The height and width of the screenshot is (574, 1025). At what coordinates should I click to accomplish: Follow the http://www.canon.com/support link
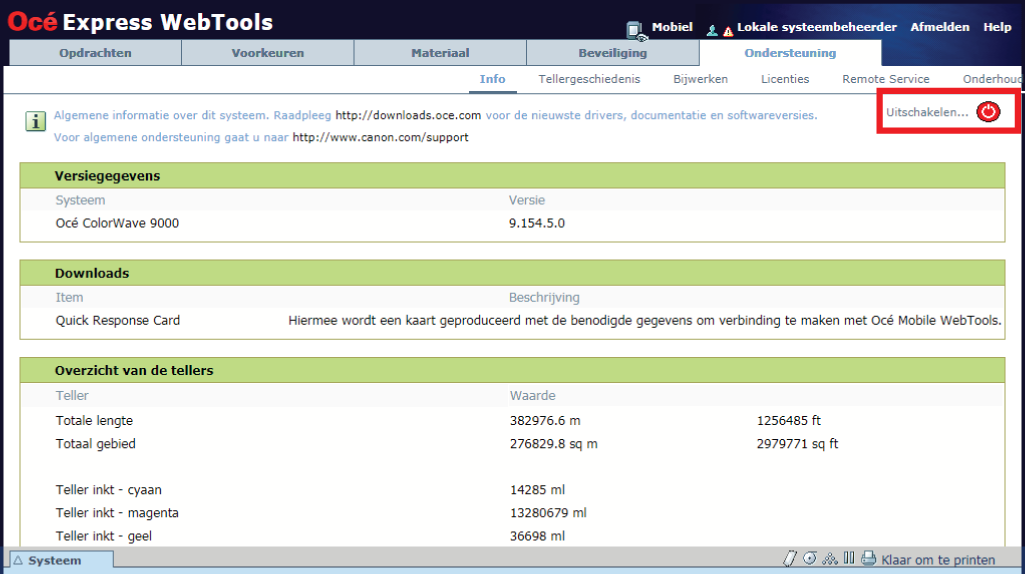380,137
